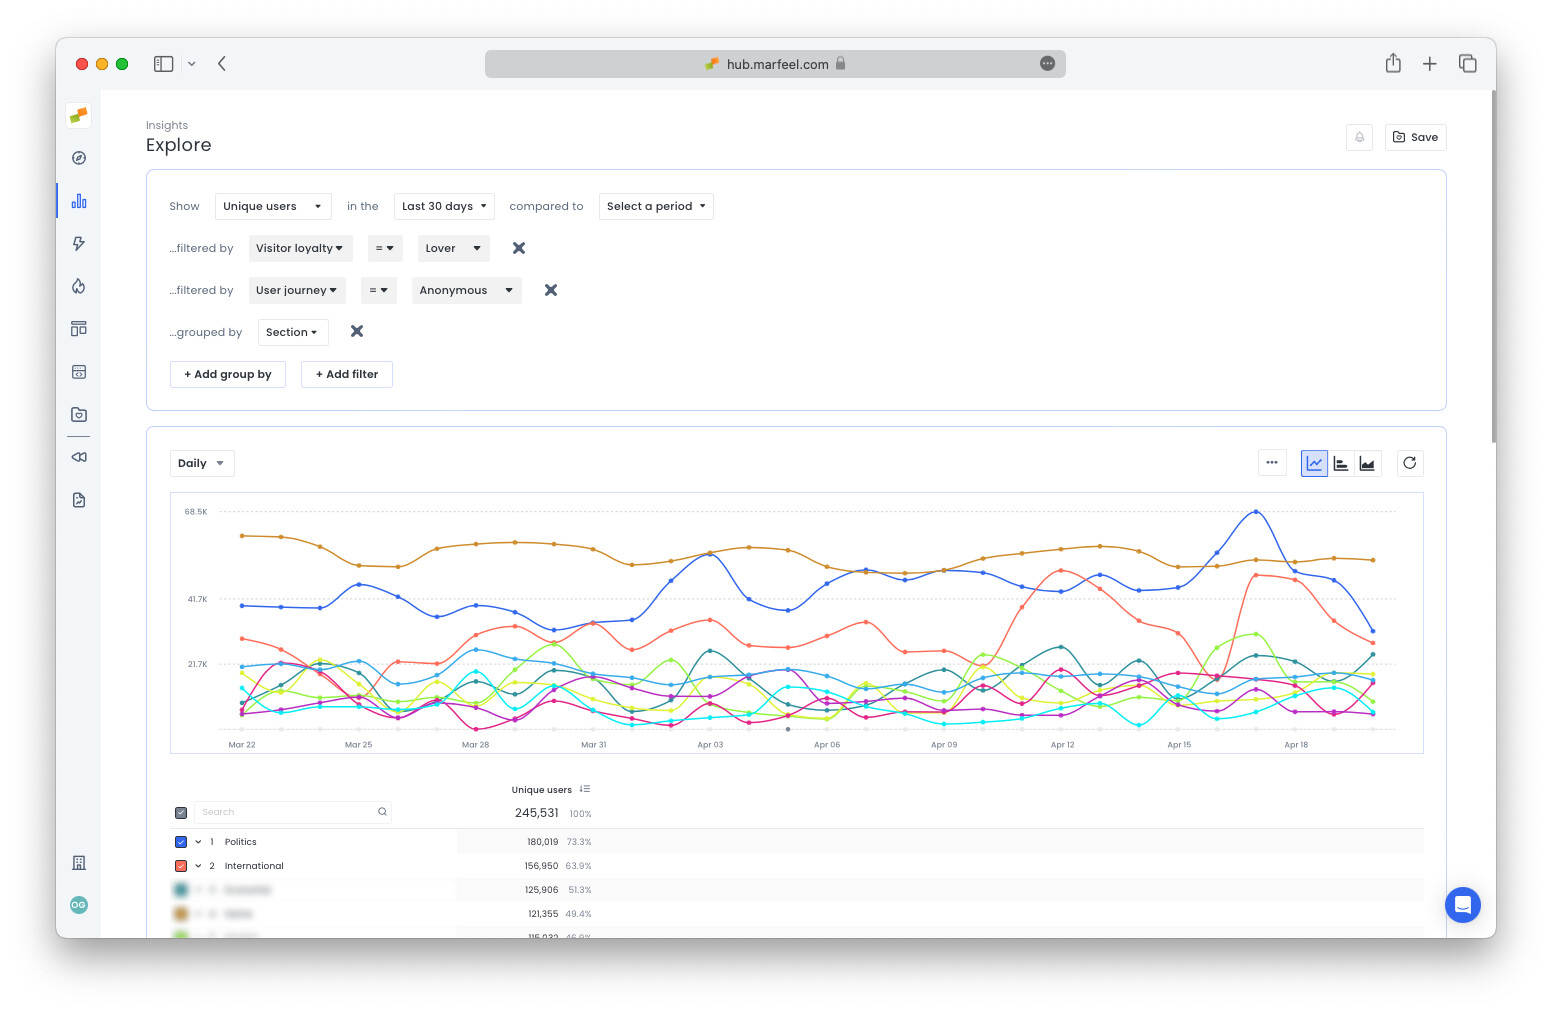Click the Save button
This screenshot has height=1012, width=1552.
[1415, 137]
